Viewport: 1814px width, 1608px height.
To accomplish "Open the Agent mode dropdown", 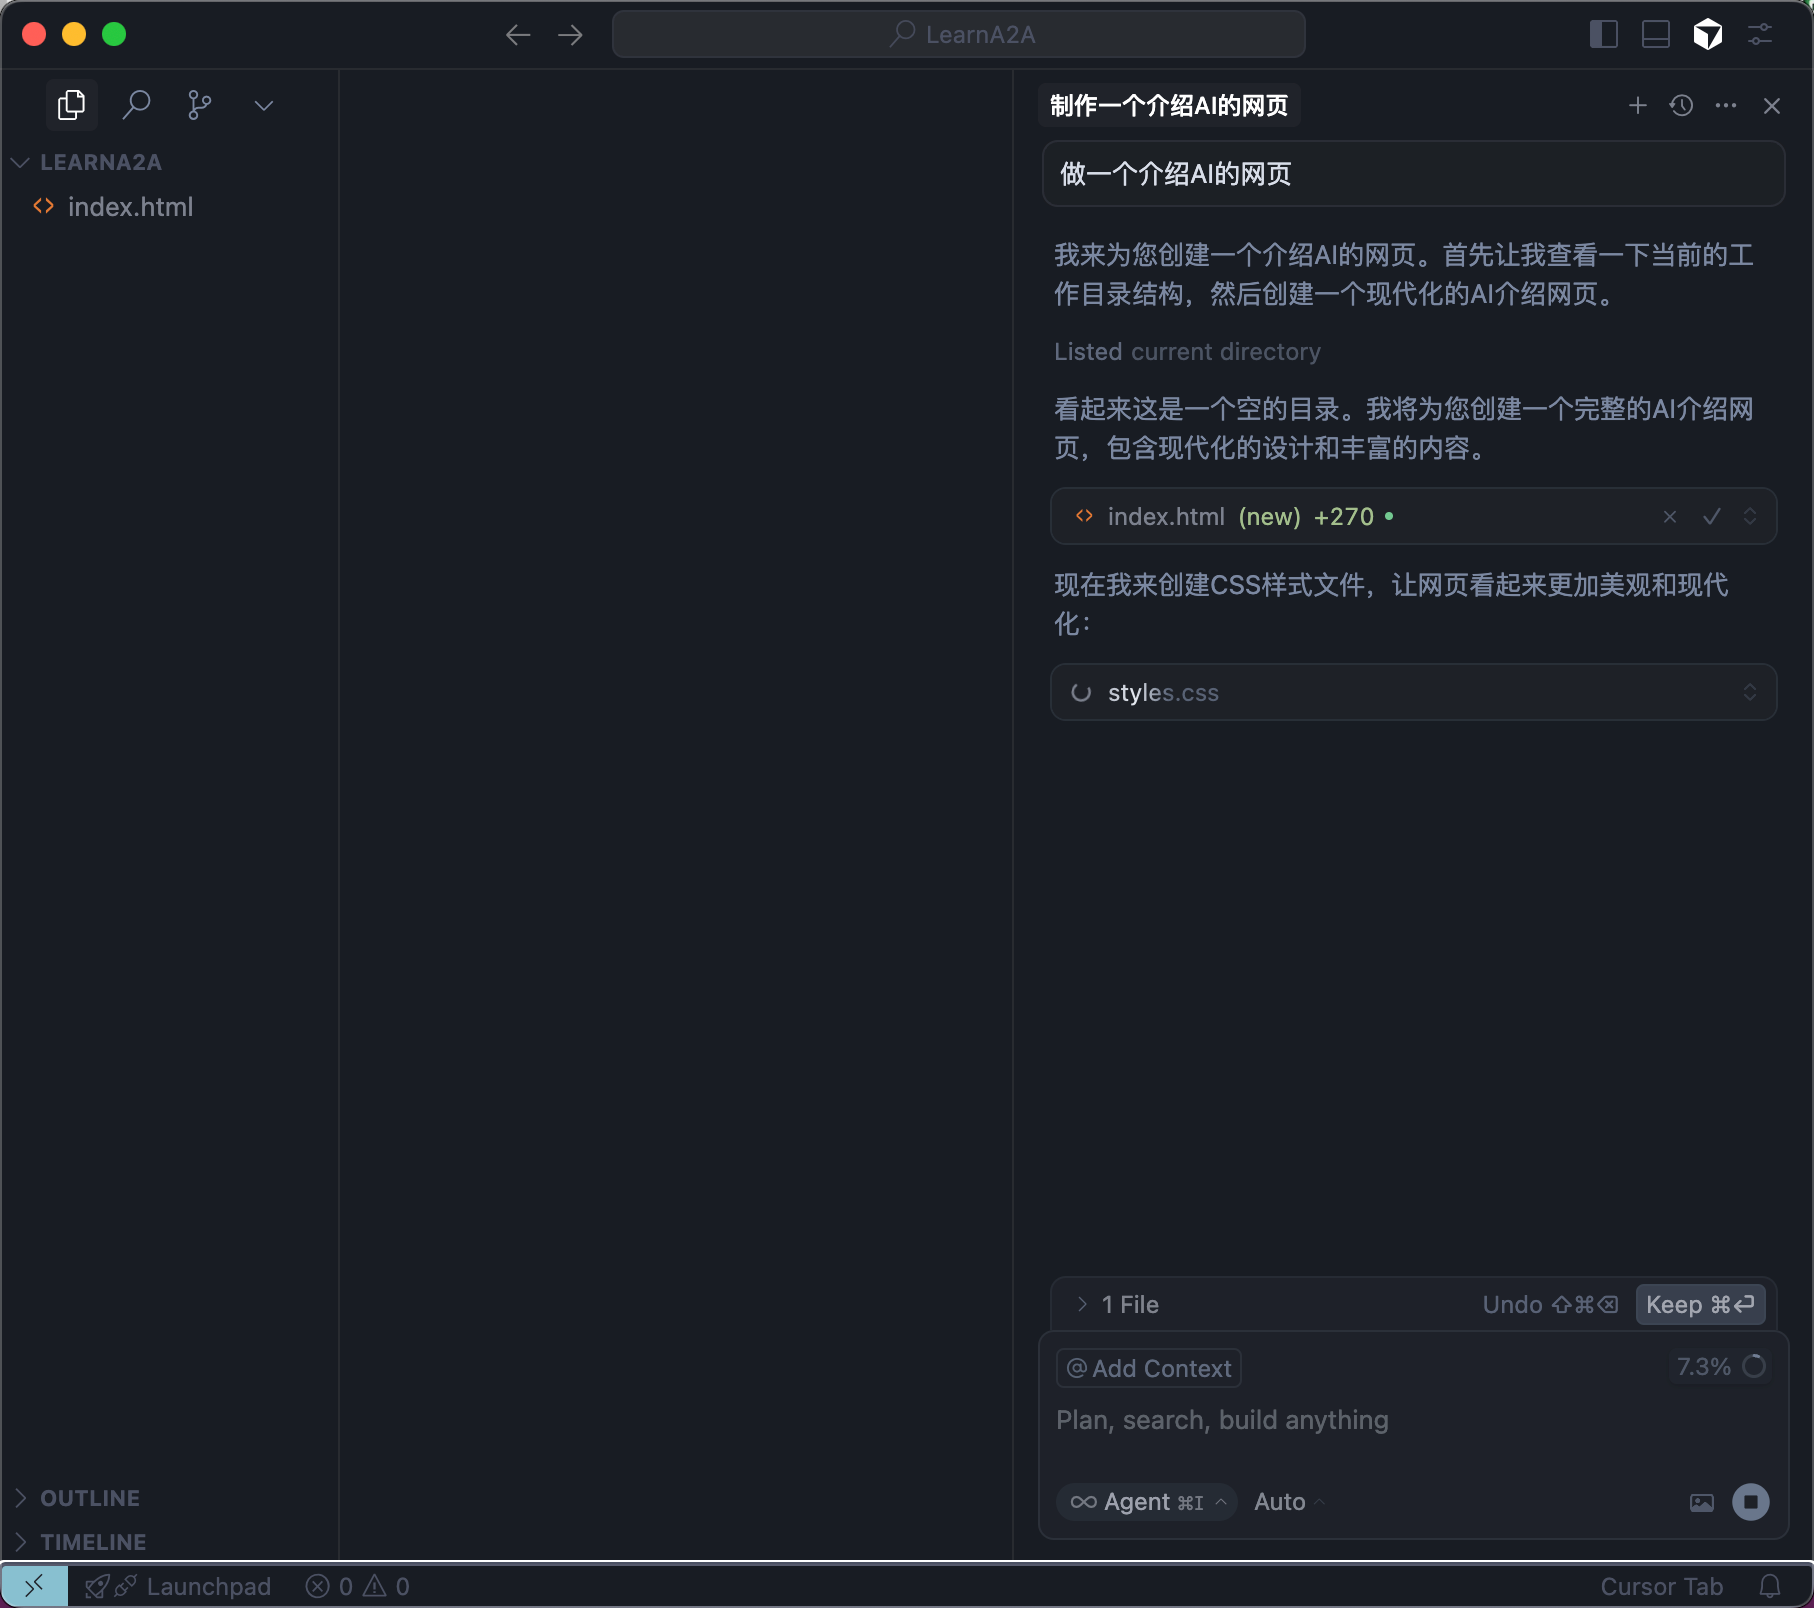I will (x=1147, y=1502).
